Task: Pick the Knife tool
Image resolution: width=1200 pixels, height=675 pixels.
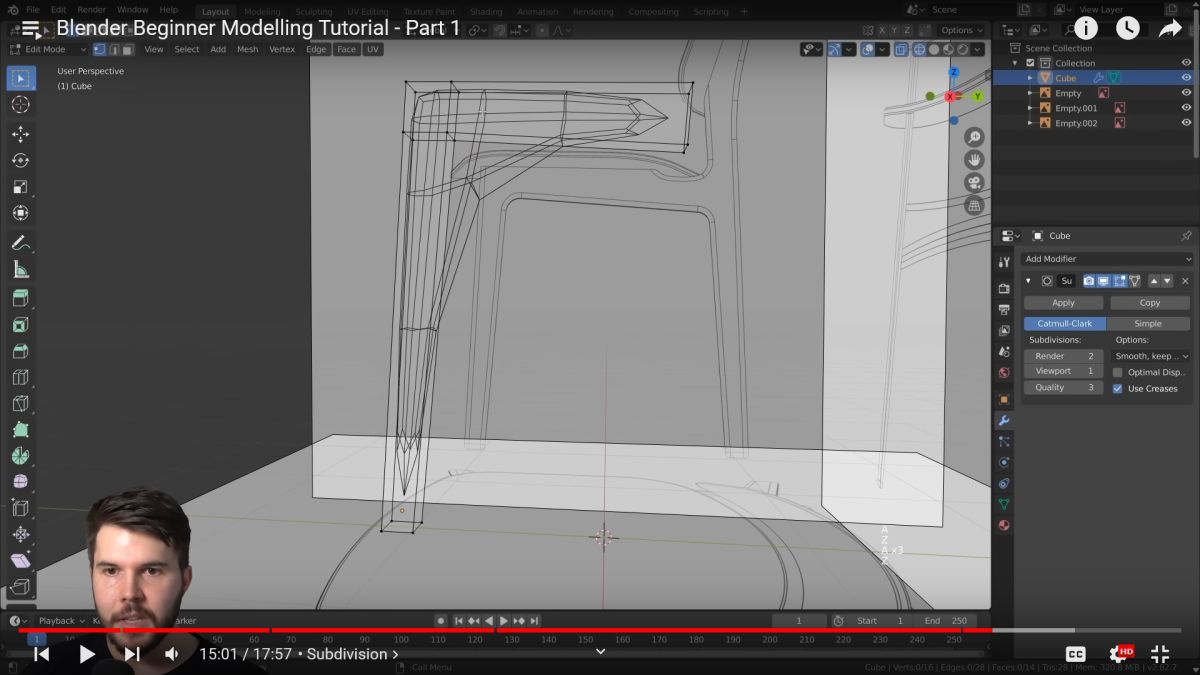Action: (x=21, y=404)
